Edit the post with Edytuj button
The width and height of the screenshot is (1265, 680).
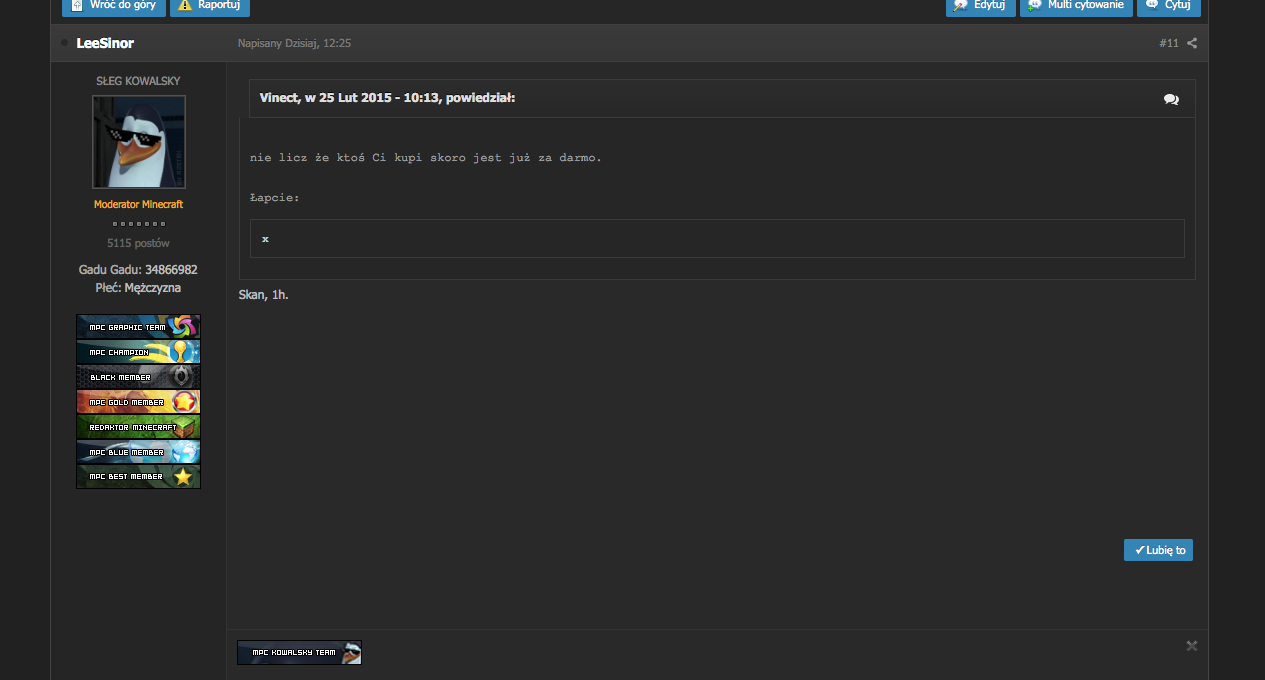click(981, 6)
